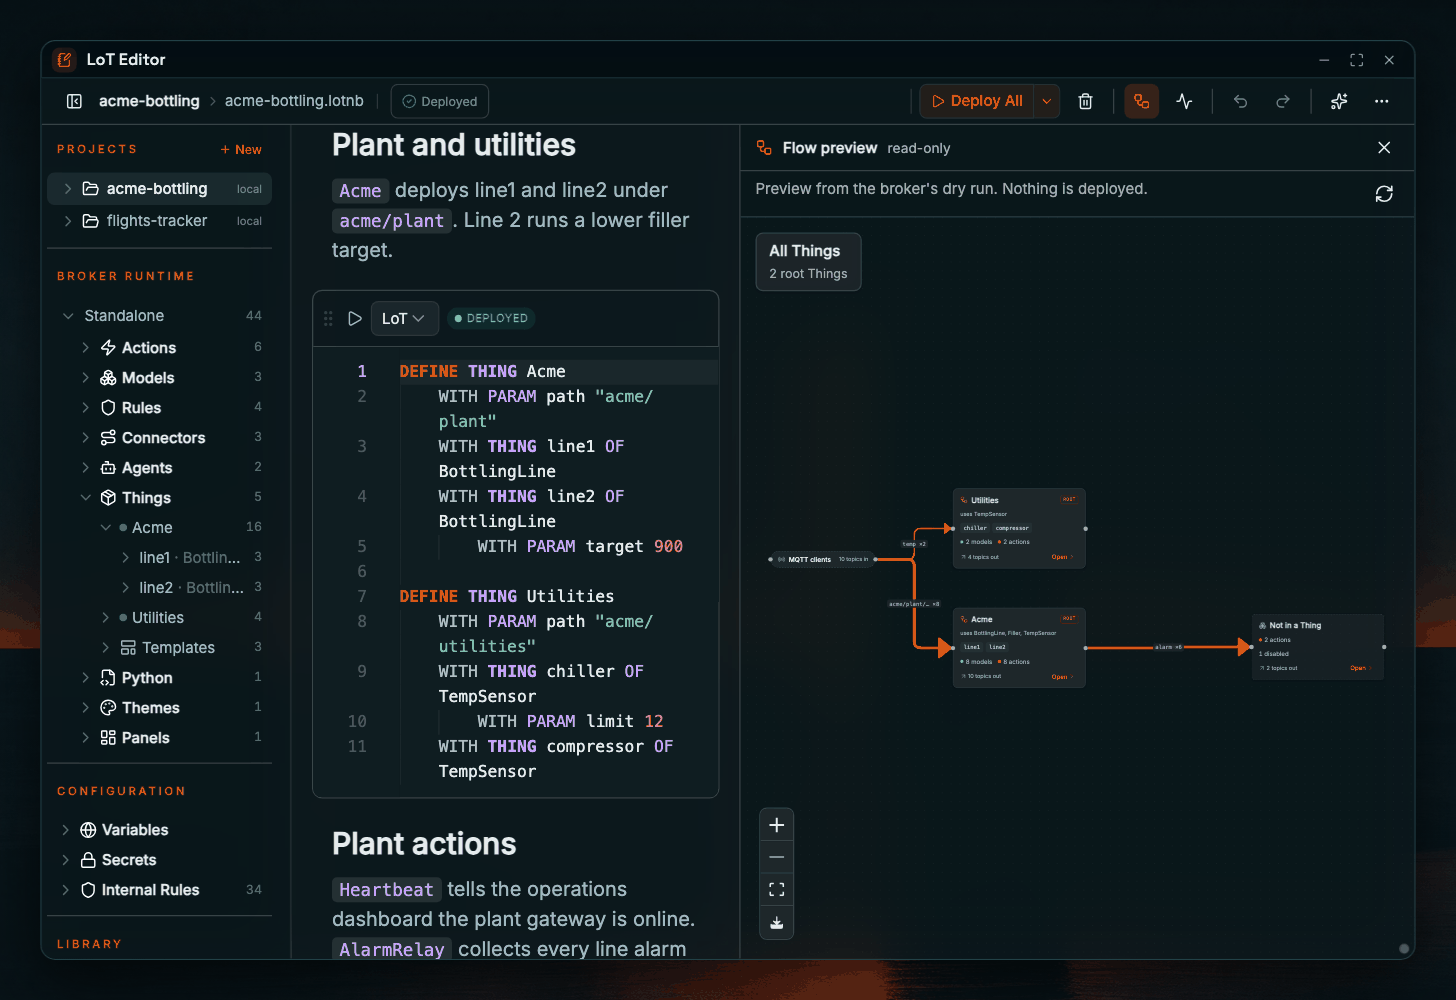This screenshot has width=1456, height=1000.
Task: Close the Flow preview panel
Action: [1384, 148]
